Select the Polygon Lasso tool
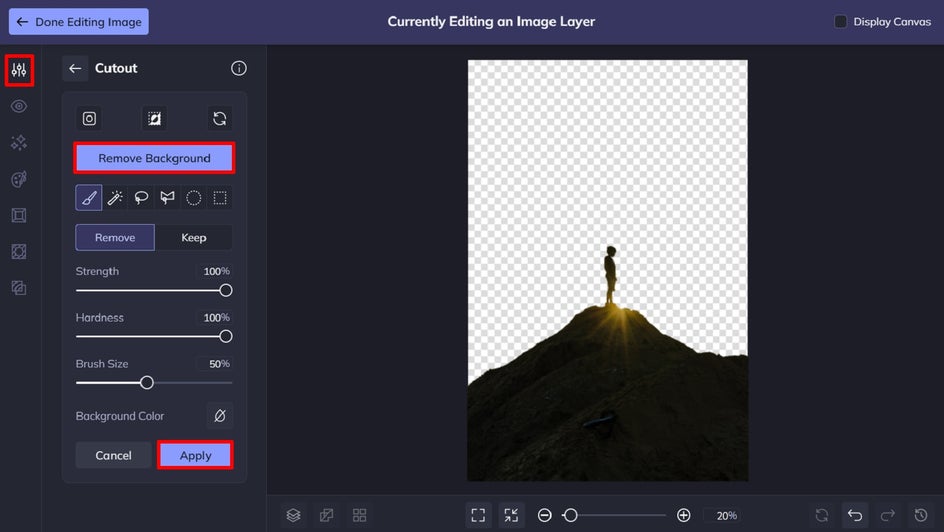The width and height of the screenshot is (944, 532). click(x=167, y=197)
